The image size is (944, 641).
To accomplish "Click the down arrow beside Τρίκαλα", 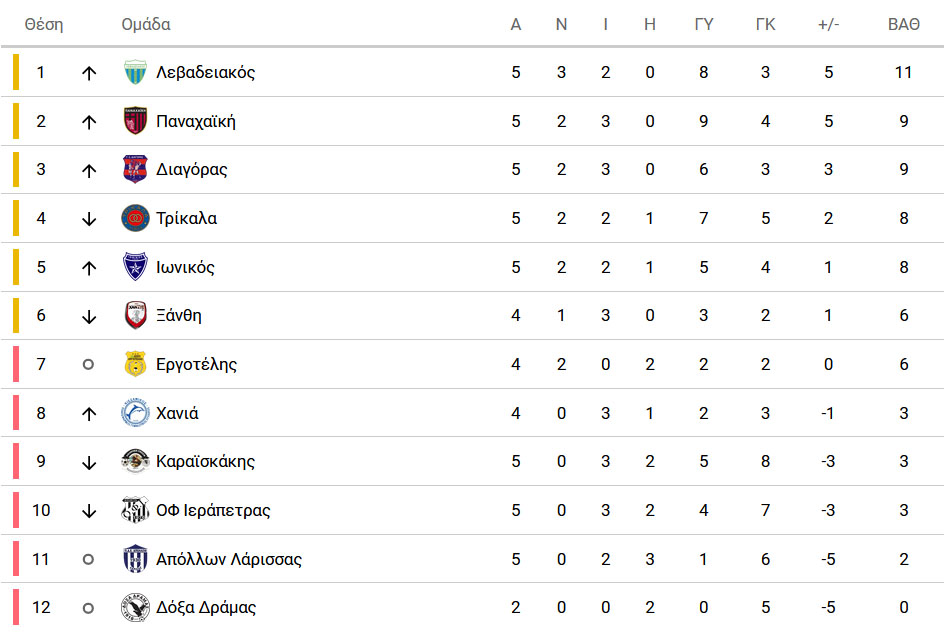I will pyautogui.click(x=89, y=219).
